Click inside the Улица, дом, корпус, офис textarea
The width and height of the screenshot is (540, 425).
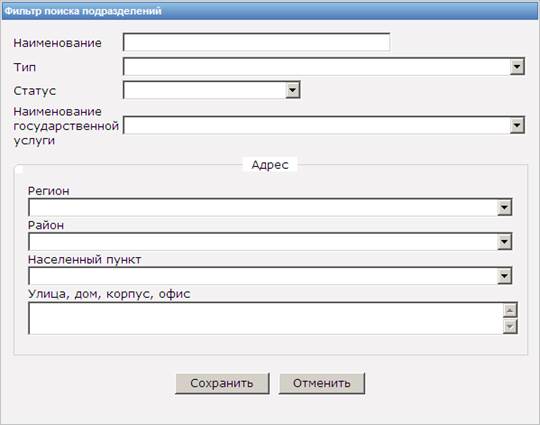[x=265, y=318]
